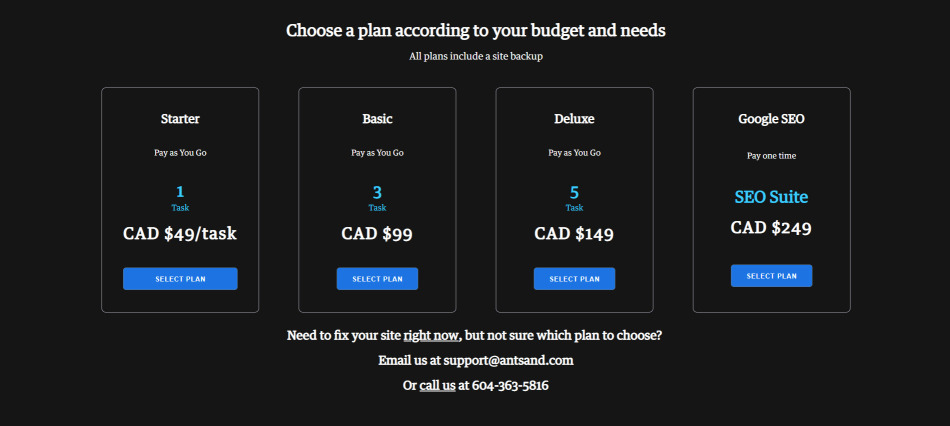The width and height of the screenshot is (950, 426).
Task: Click the "Pay one time" label
Action: point(771,156)
